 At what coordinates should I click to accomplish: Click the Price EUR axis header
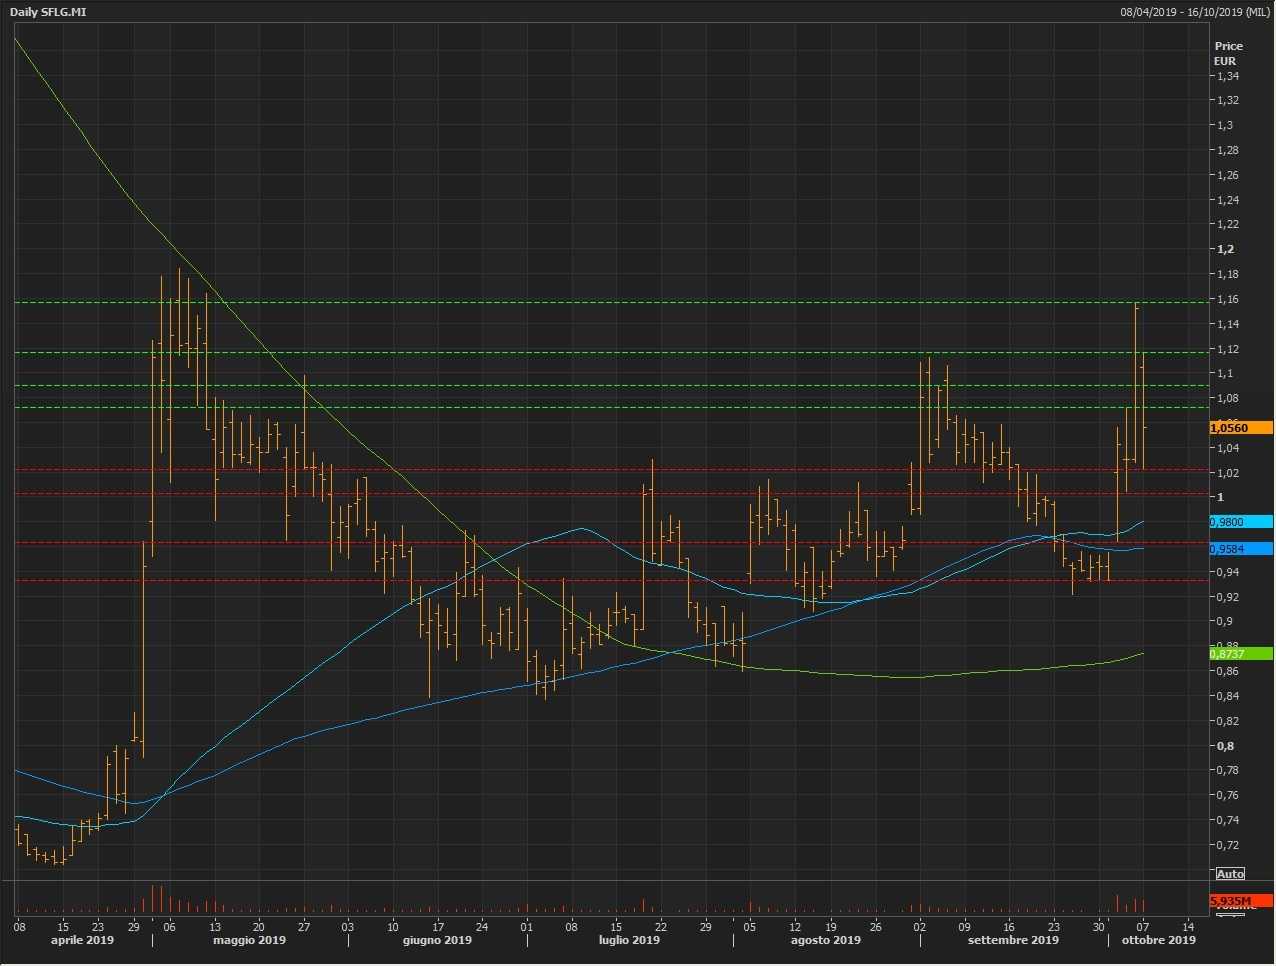pyautogui.click(x=1228, y=53)
